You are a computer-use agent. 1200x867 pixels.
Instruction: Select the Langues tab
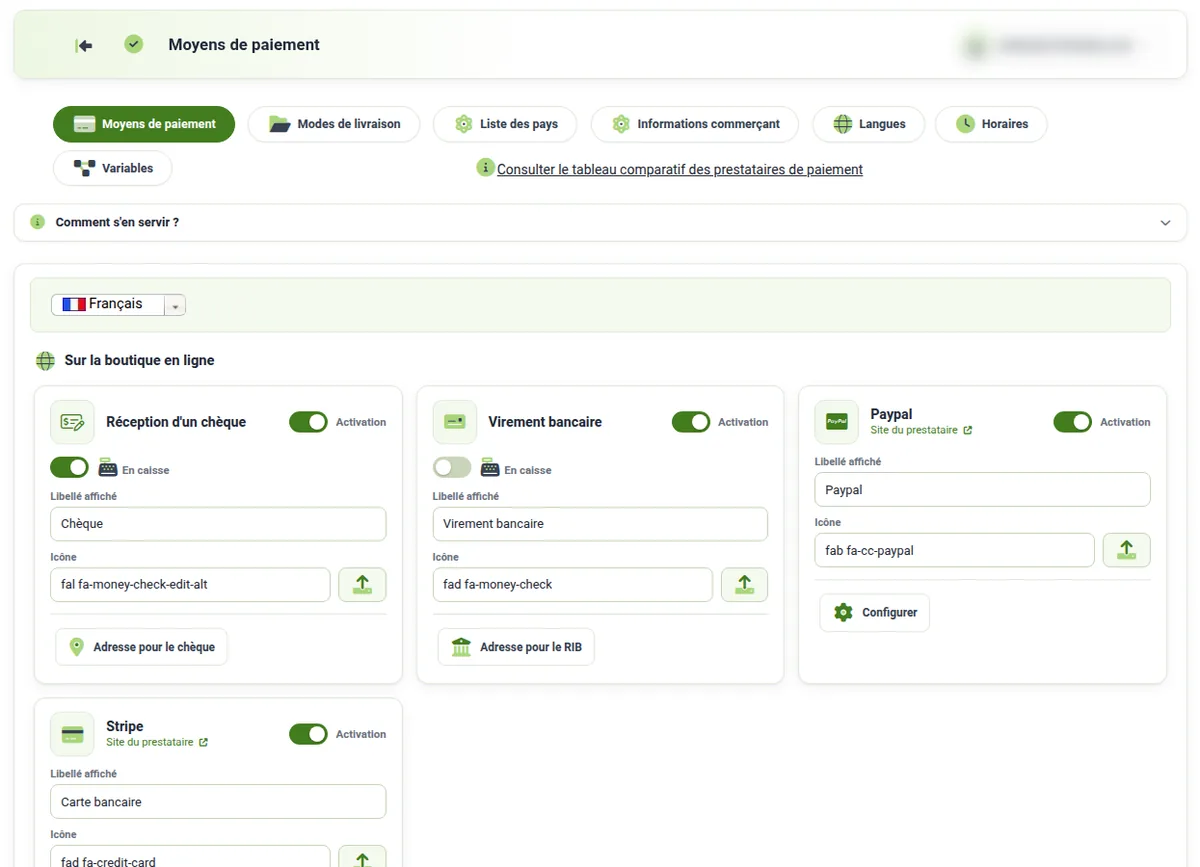point(869,124)
